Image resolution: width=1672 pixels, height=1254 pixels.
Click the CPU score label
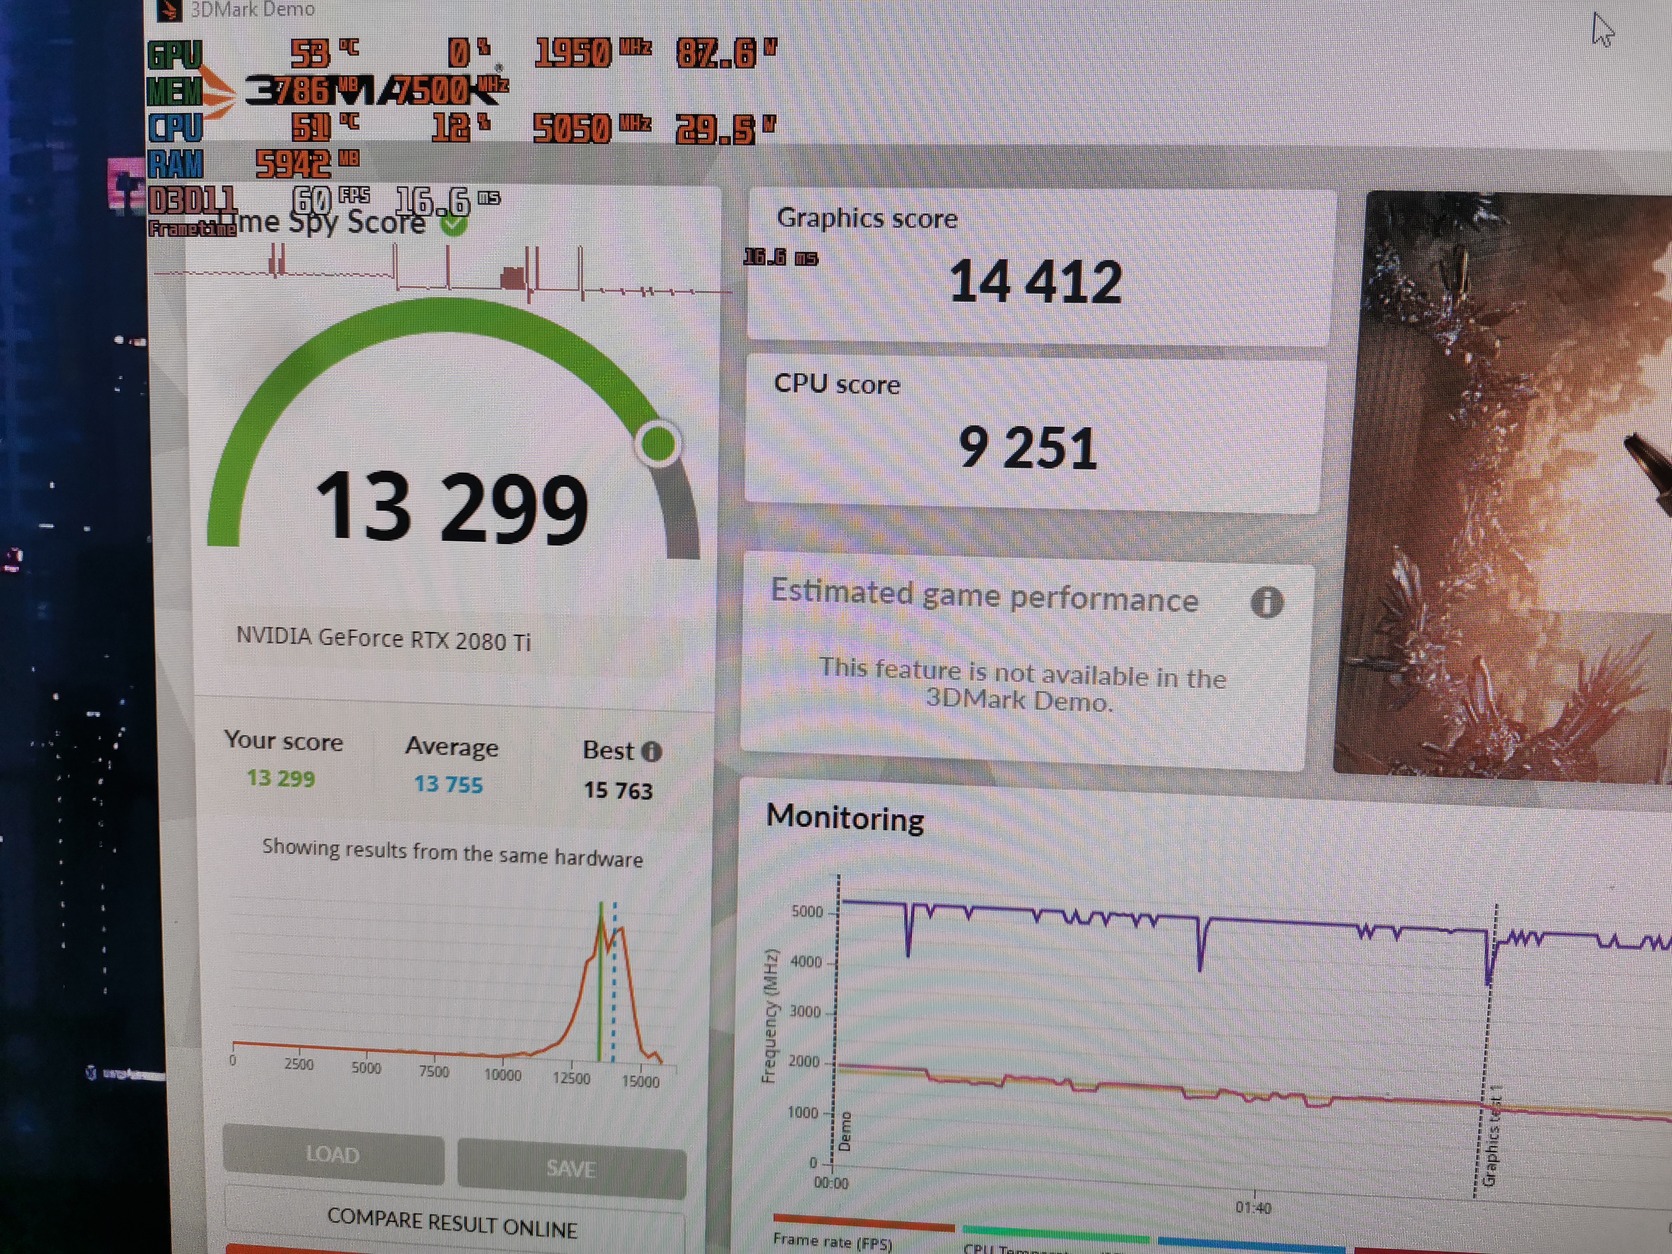[837, 384]
